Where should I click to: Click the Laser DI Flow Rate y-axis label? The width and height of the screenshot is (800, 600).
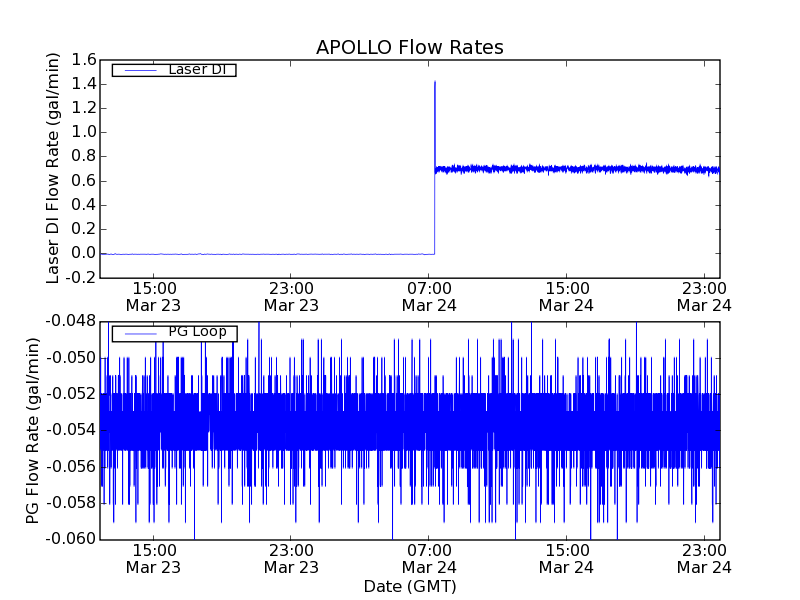[54, 168]
